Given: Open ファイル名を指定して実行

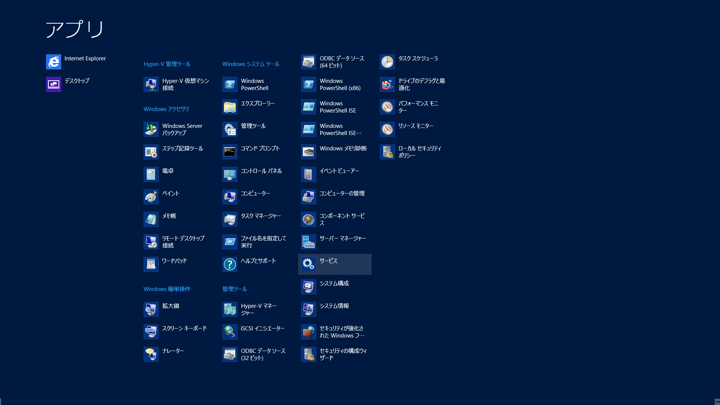Looking at the screenshot, I should (256, 242).
